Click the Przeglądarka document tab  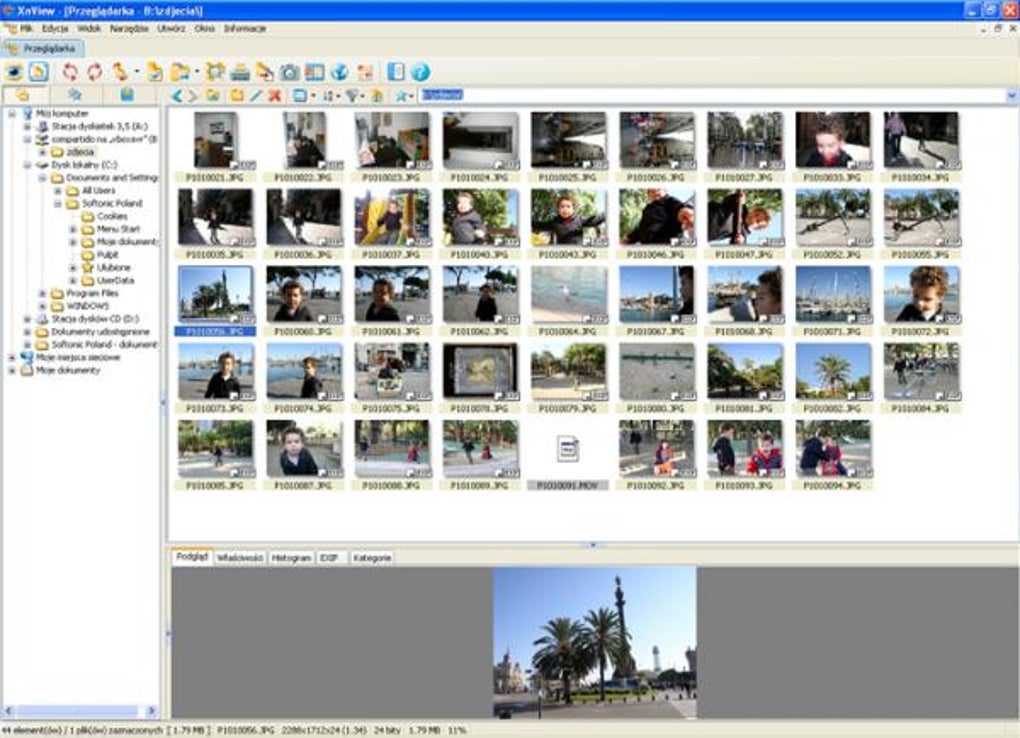pyautogui.click(x=42, y=49)
